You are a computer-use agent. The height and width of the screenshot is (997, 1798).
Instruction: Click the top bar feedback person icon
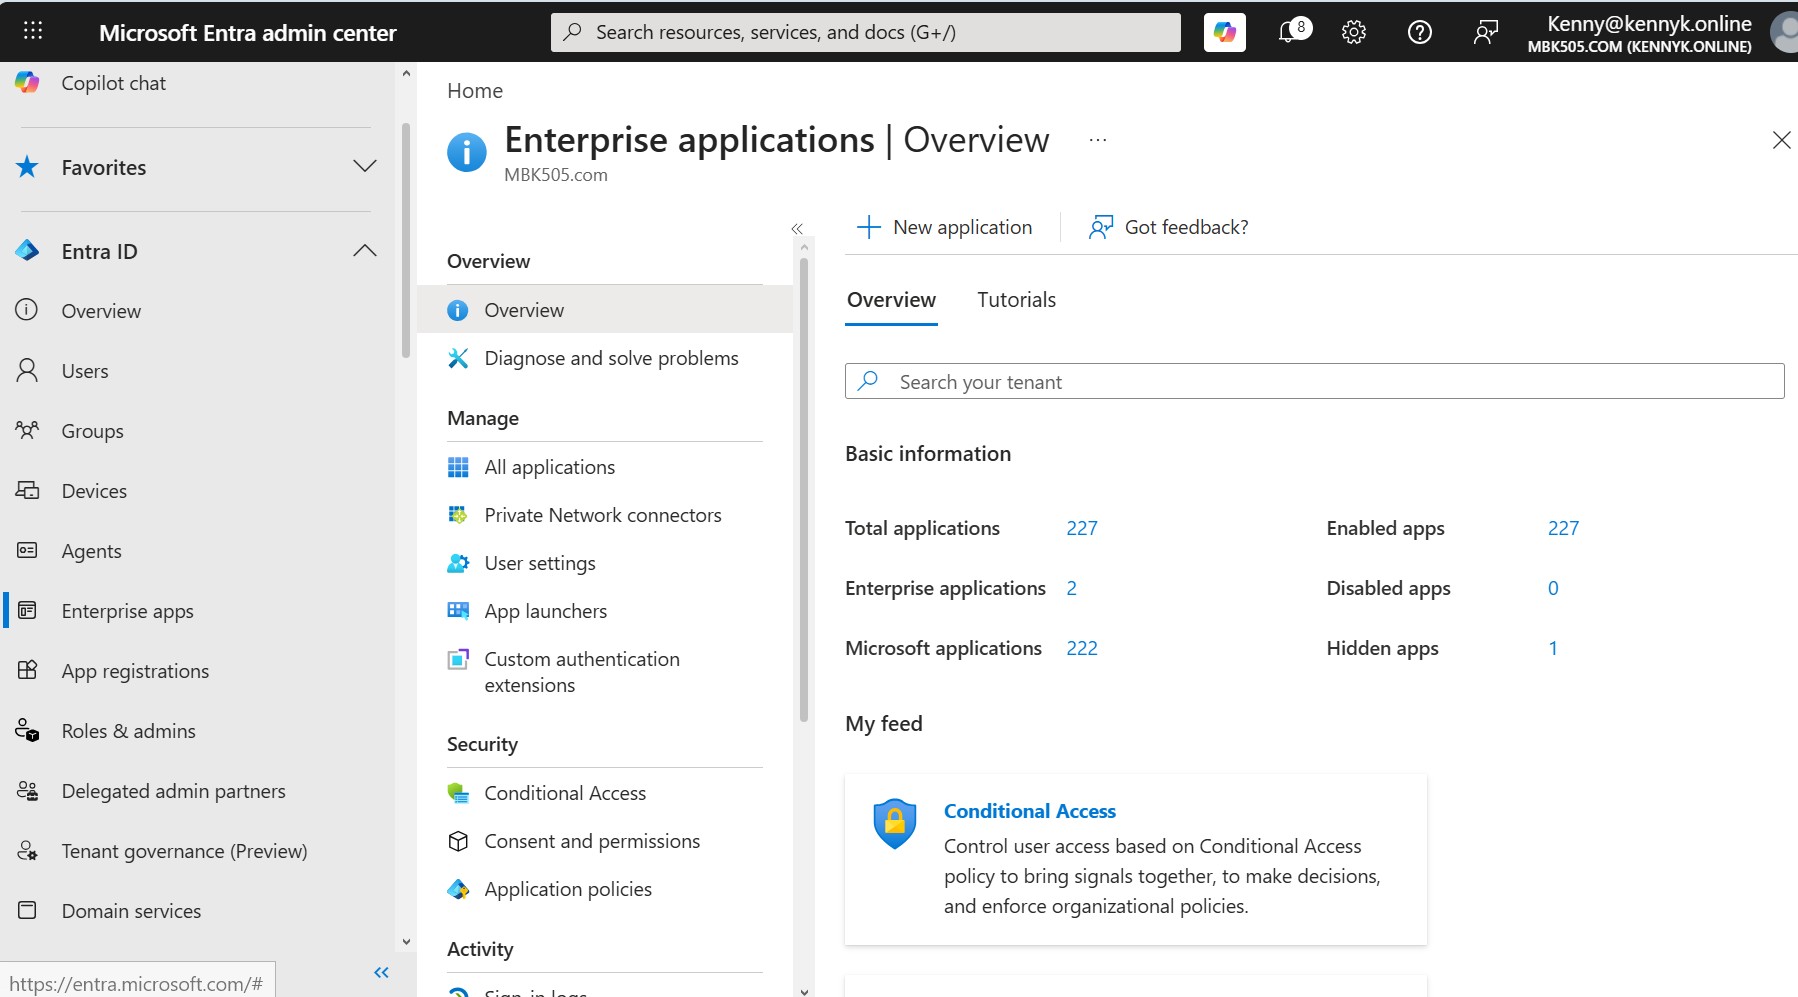pyautogui.click(x=1485, y=32)
